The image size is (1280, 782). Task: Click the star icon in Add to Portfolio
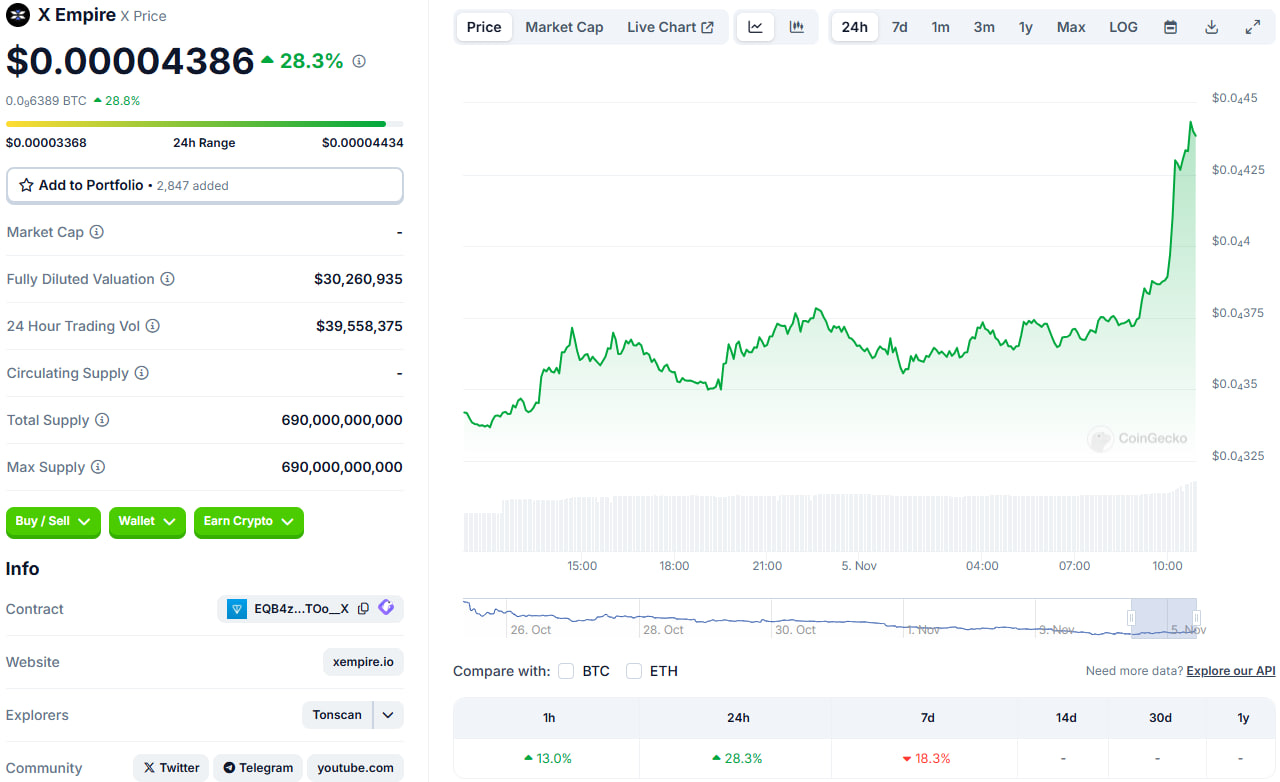(27, 185)
